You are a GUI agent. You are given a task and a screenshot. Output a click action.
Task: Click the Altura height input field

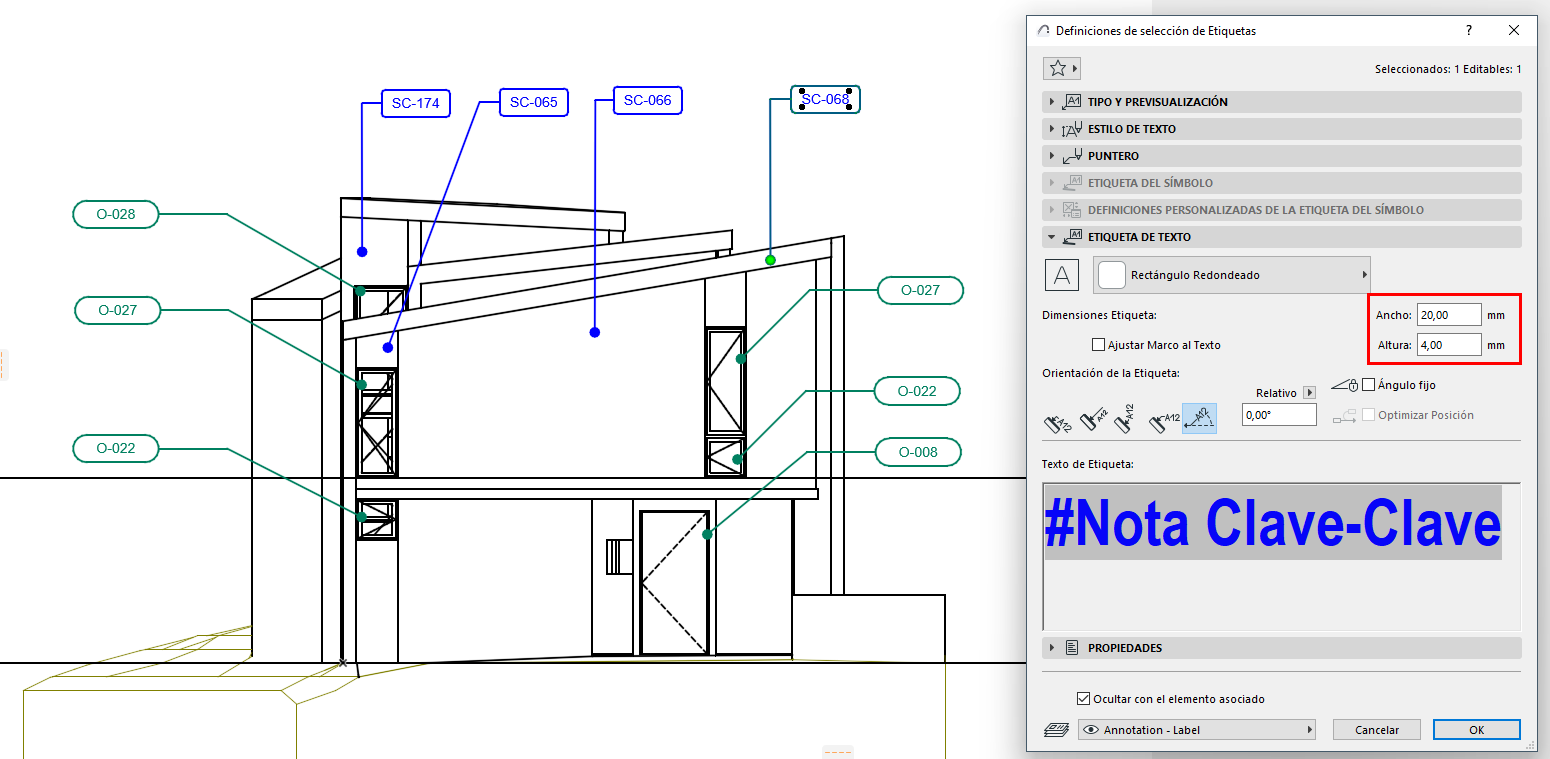1449,345
